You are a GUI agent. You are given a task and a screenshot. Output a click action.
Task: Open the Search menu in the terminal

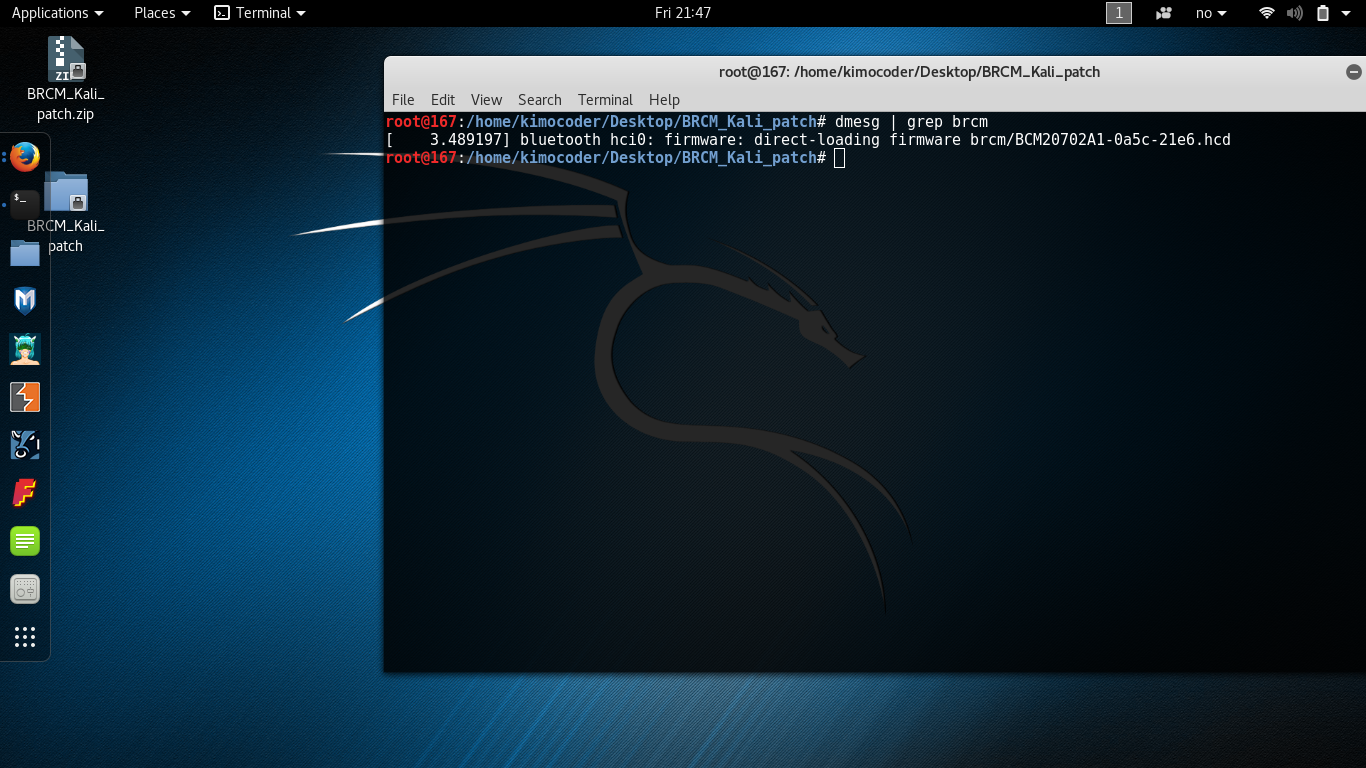point(539,100)
